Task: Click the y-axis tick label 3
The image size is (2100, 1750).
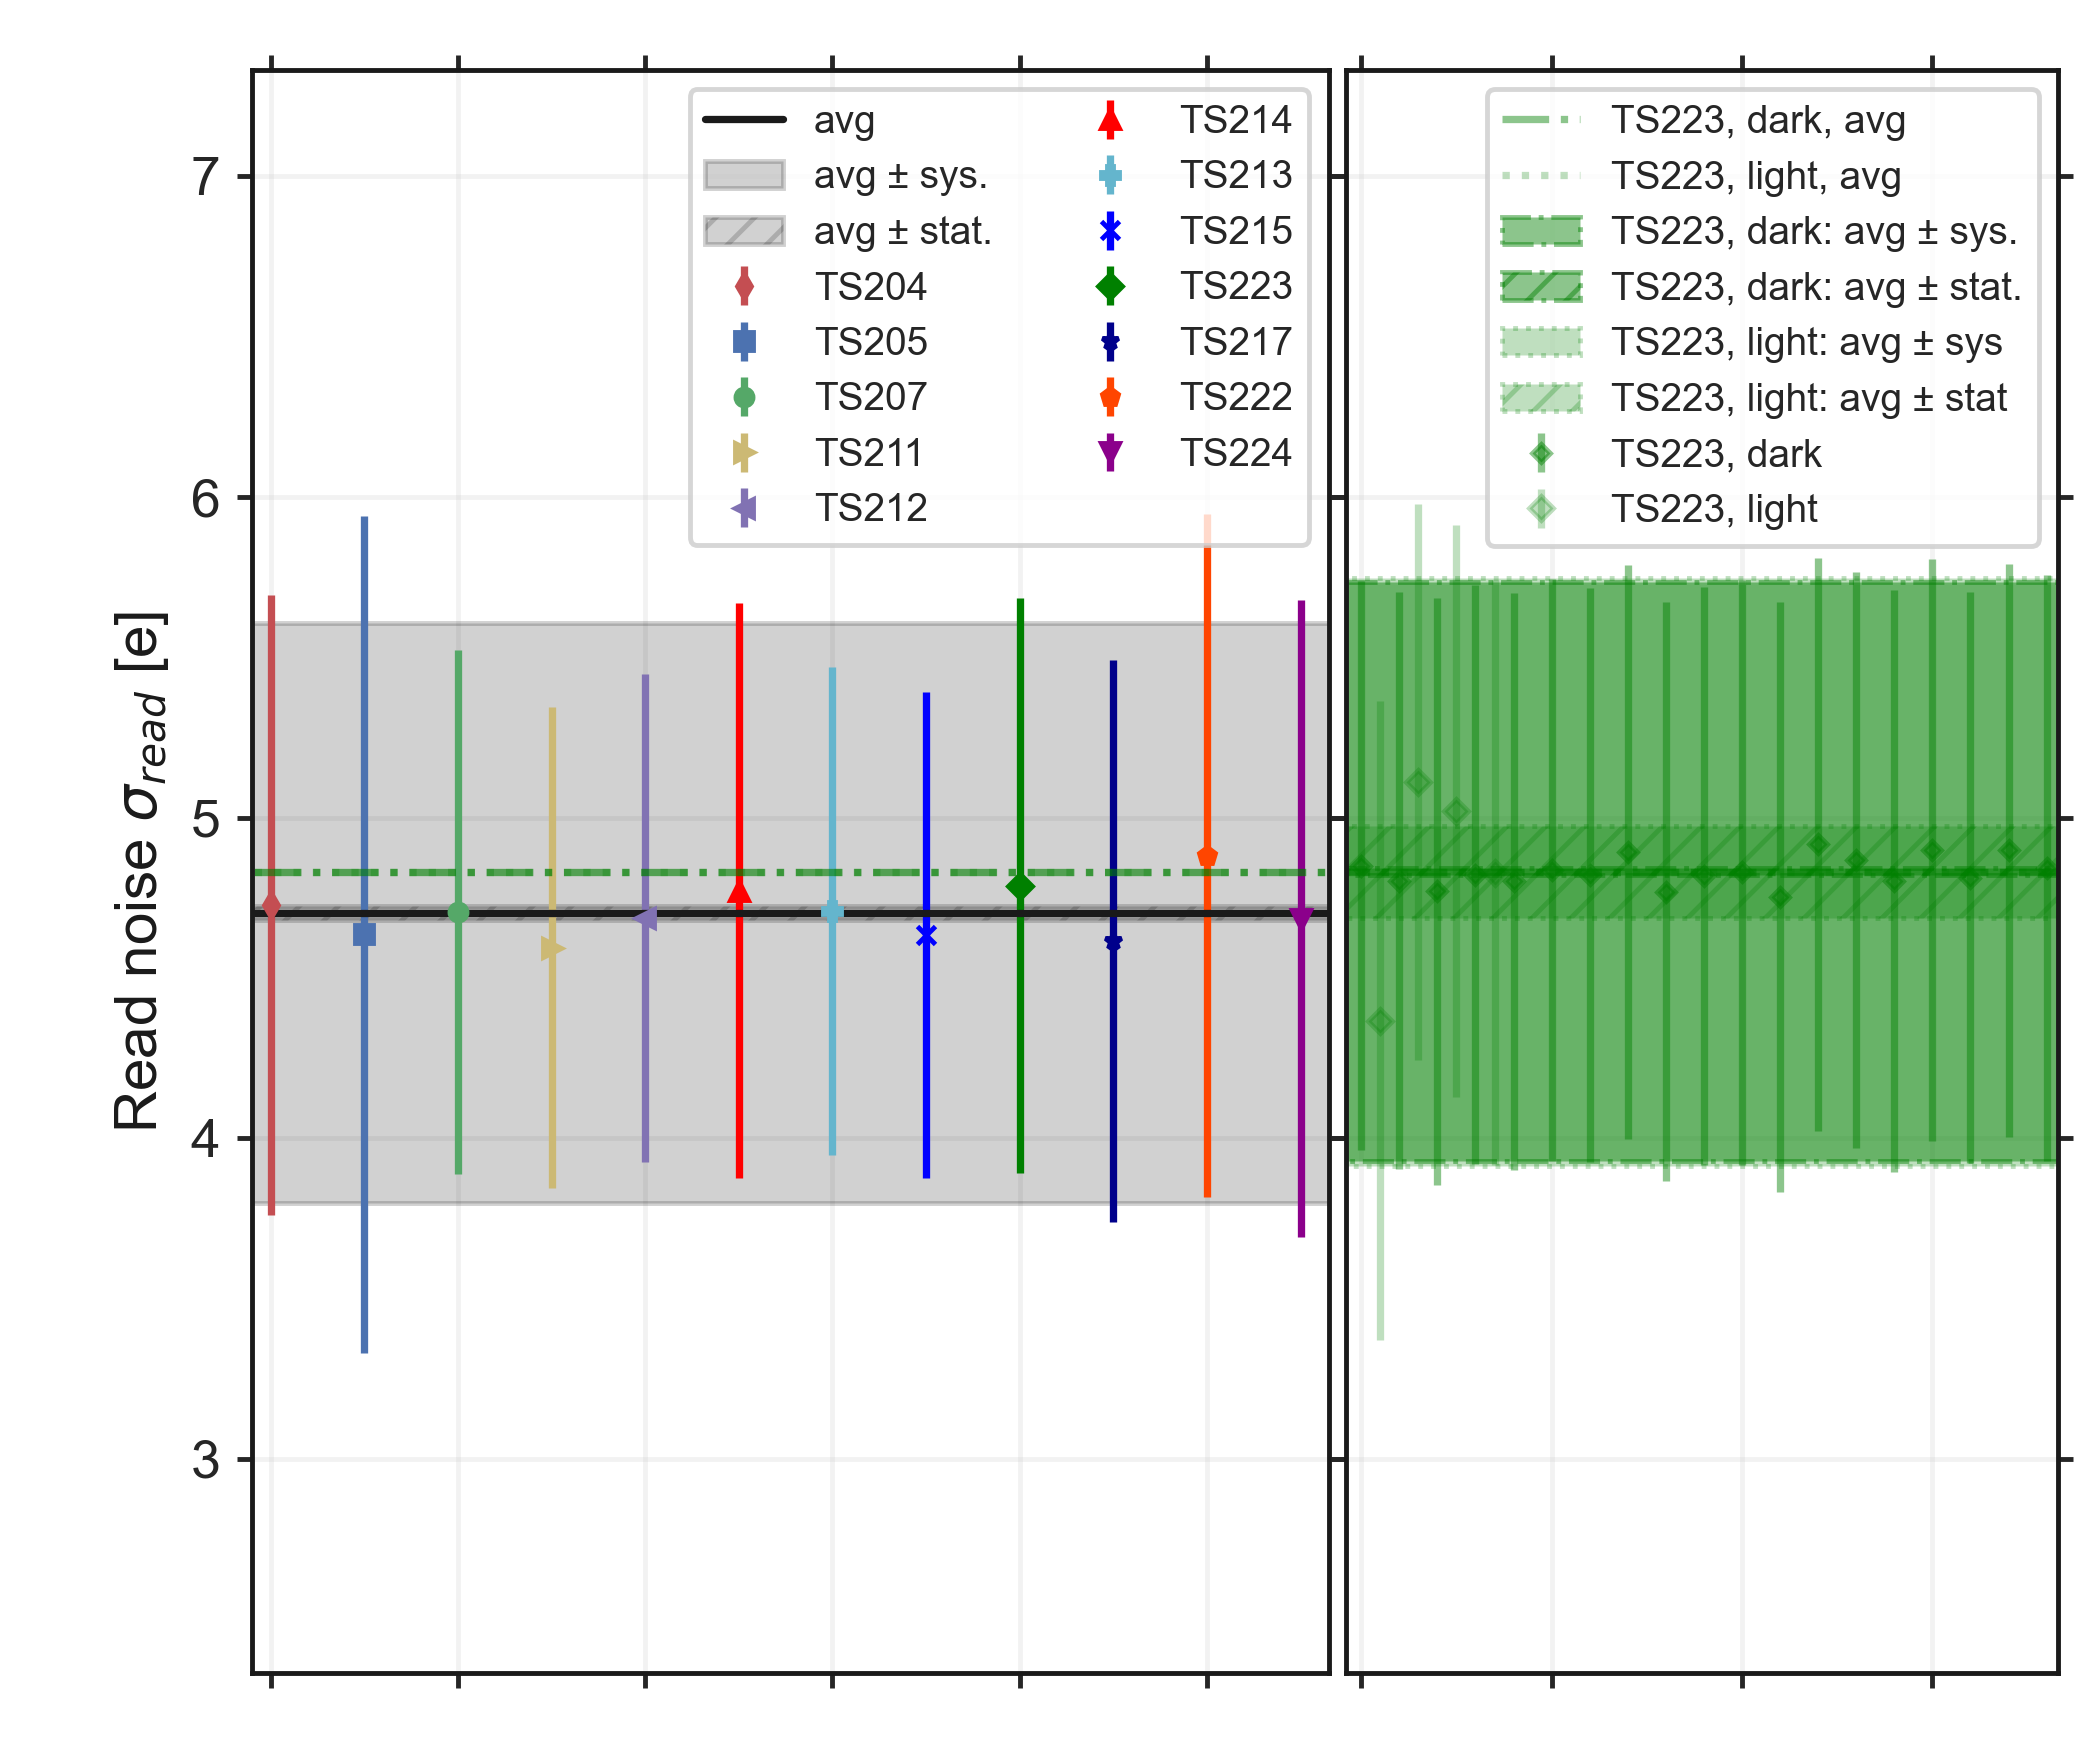Action: click(206, 1460)
